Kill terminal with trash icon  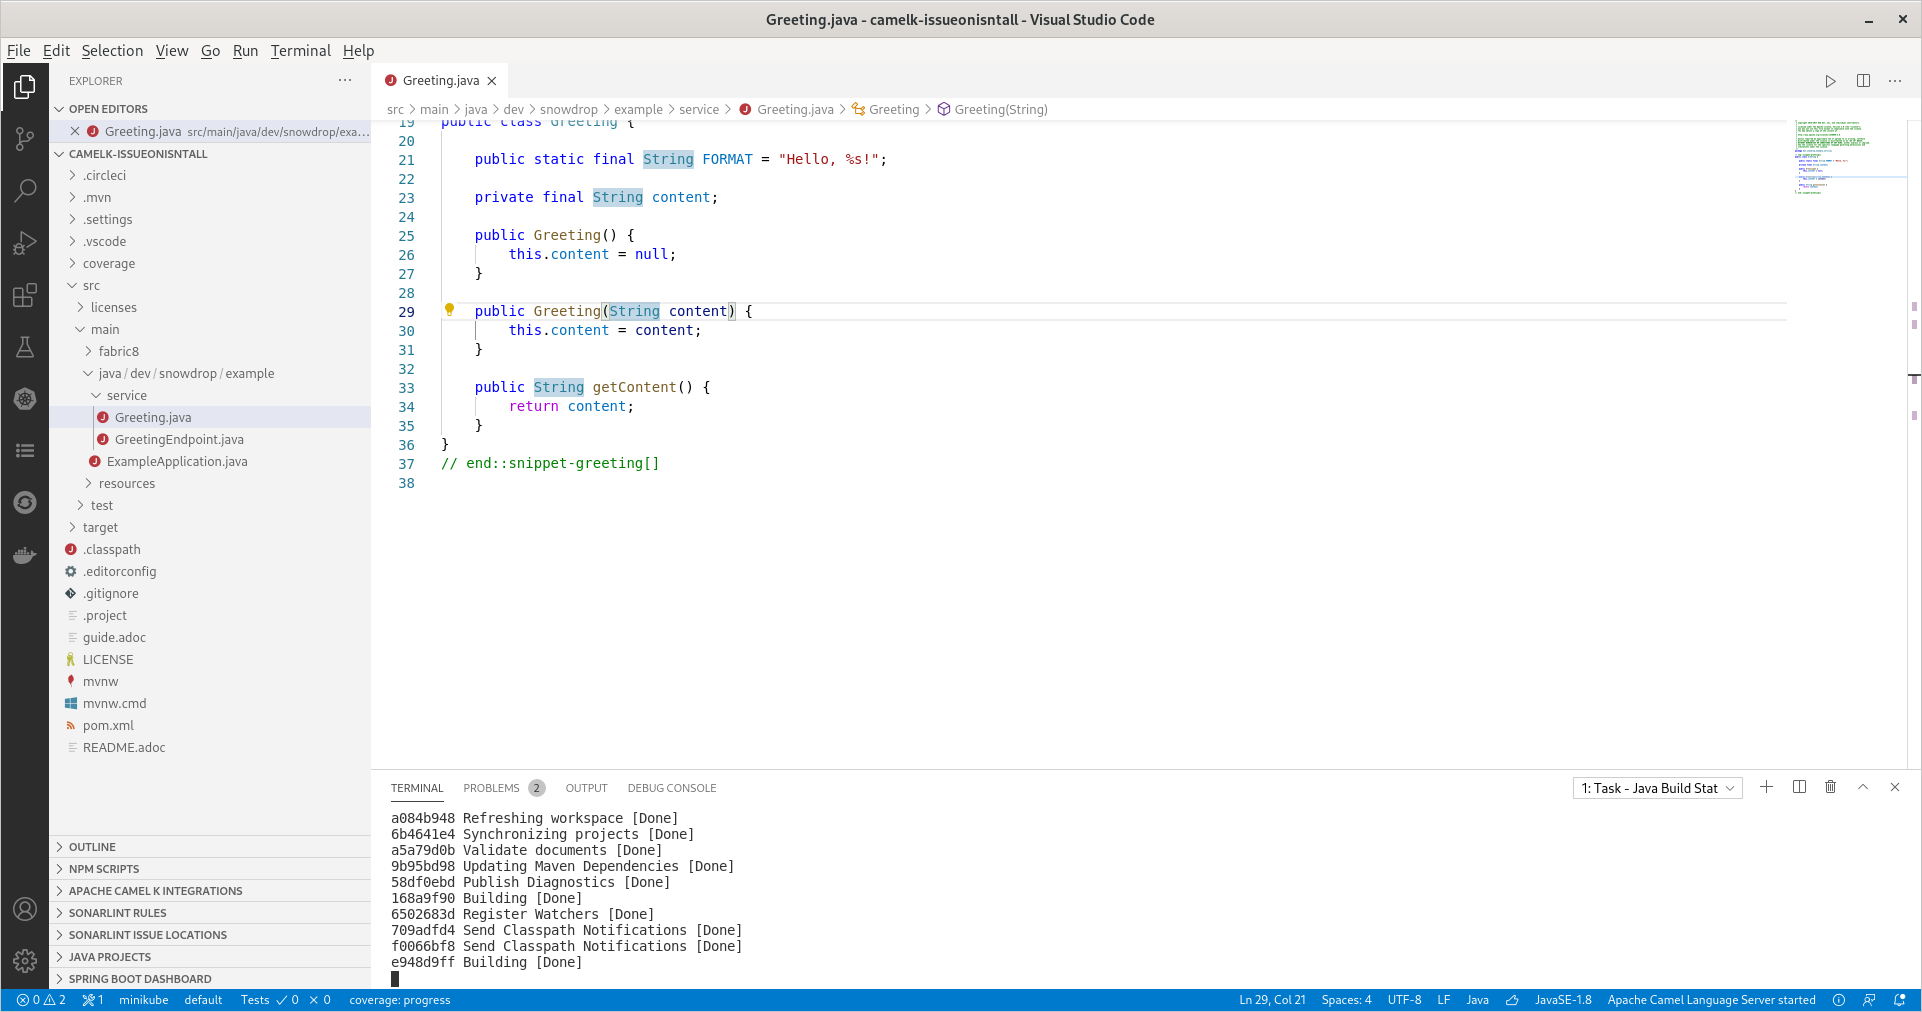[x=1831, y=787]
